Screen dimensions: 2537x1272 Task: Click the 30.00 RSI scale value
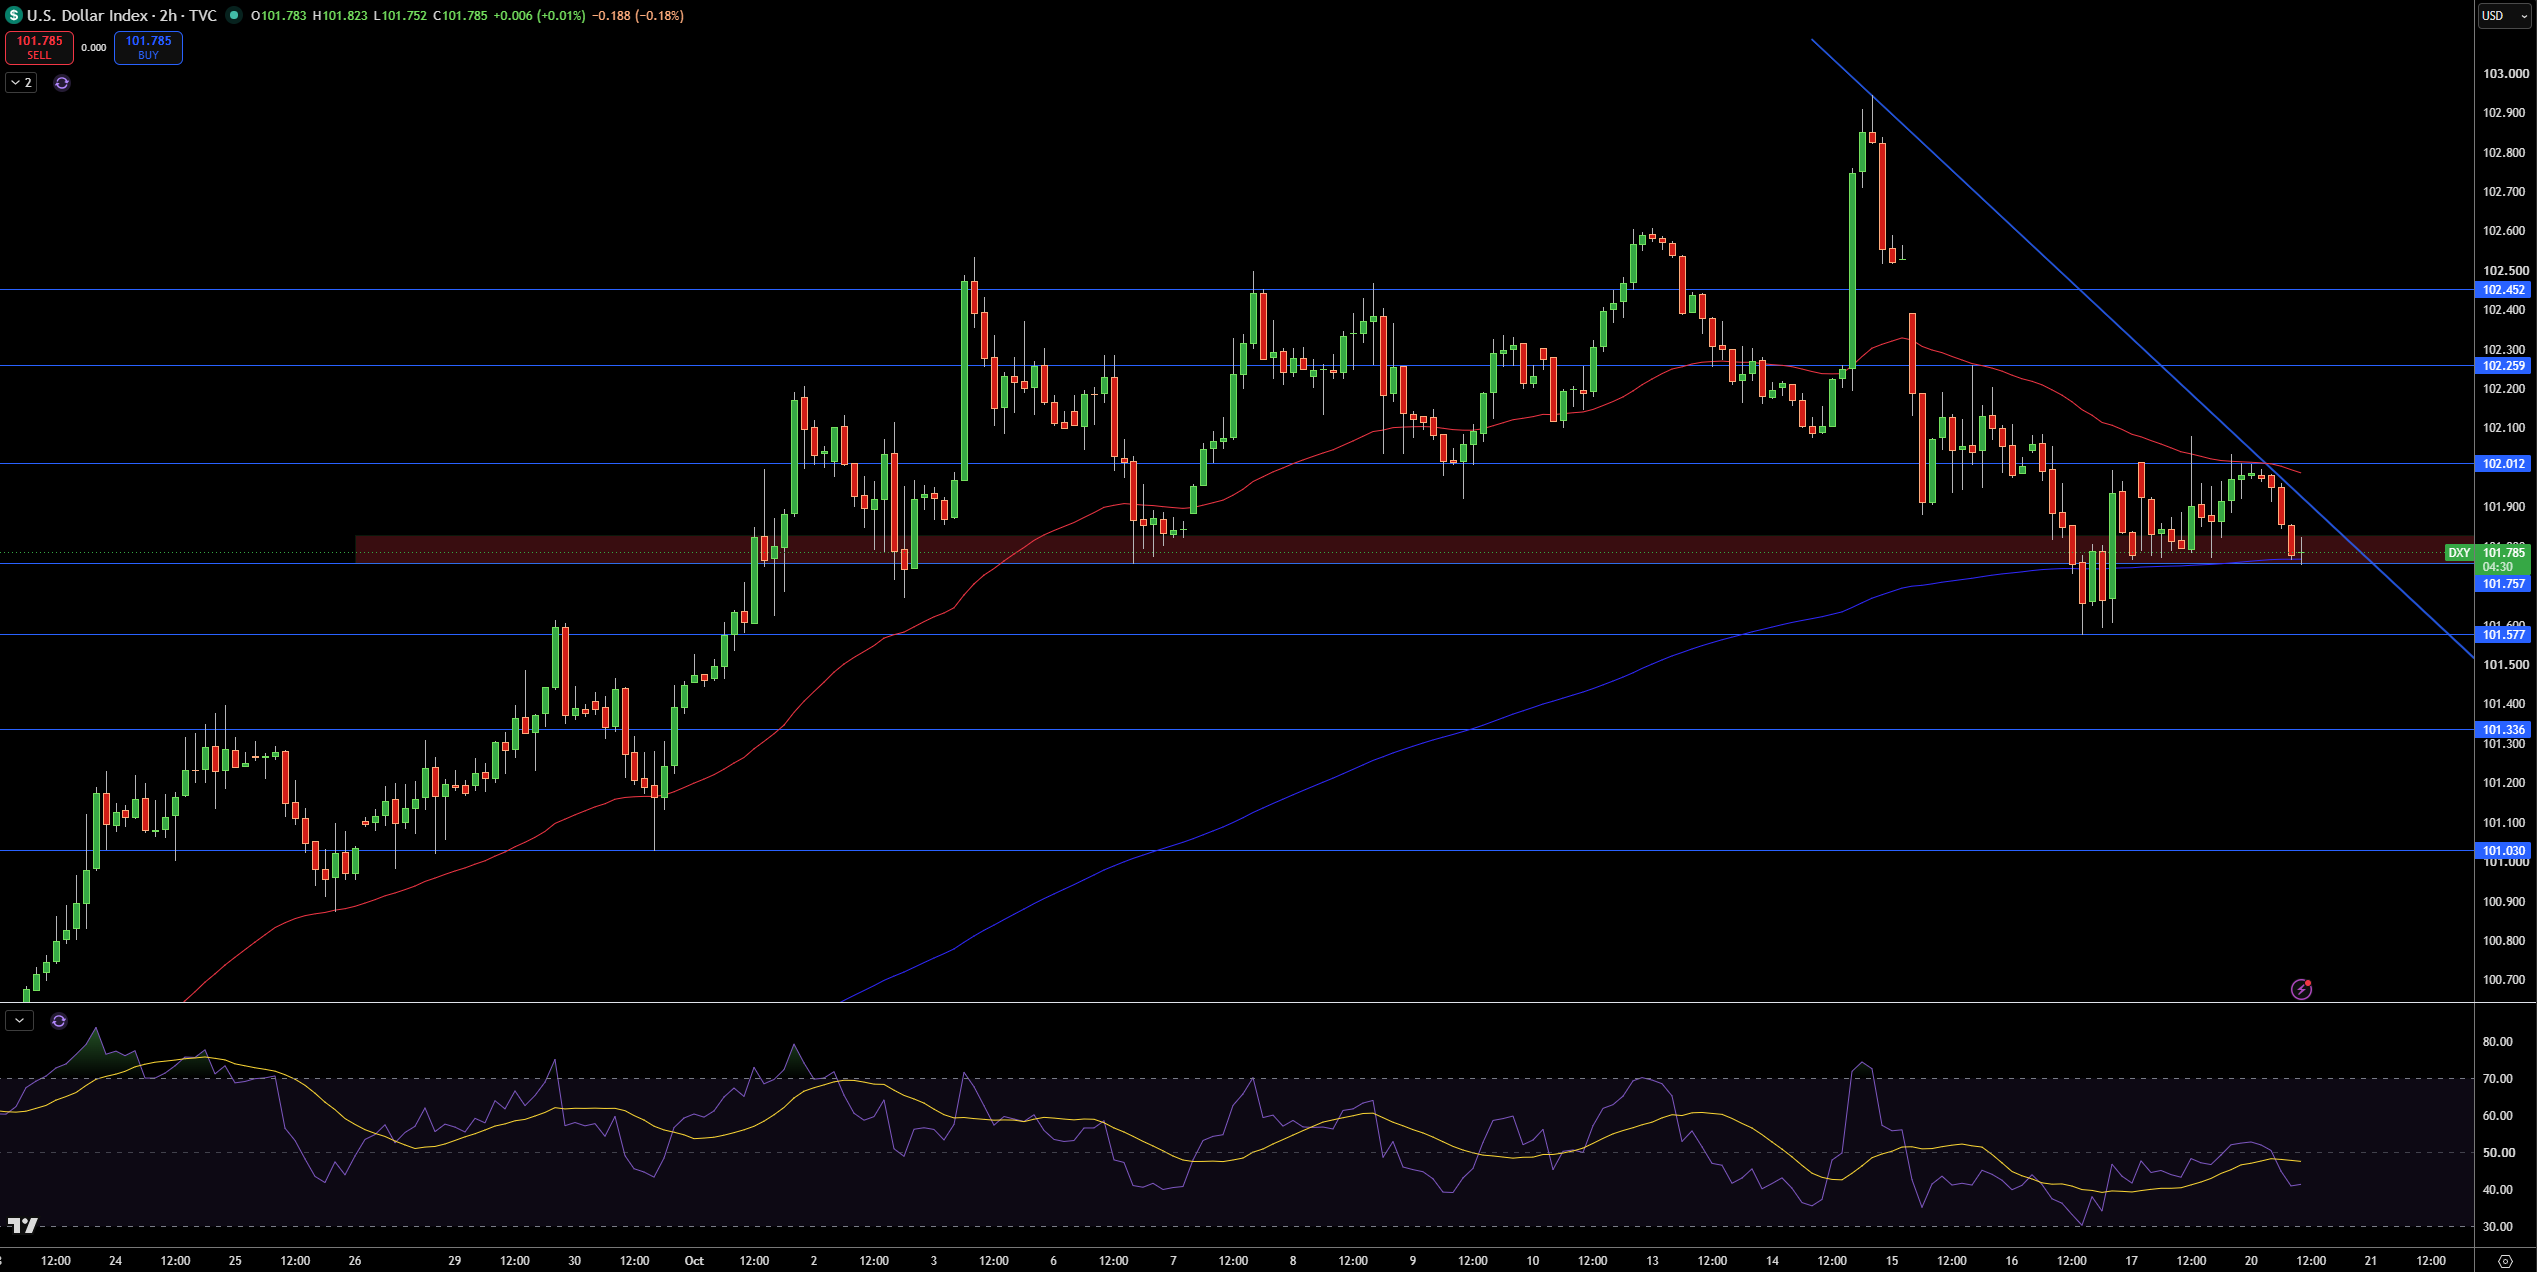pos(2497,1227)
